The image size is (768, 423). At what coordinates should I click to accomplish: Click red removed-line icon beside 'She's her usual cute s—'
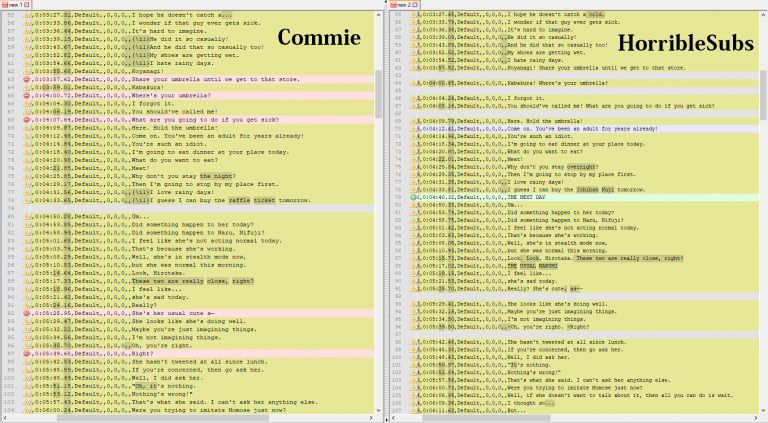26,313
